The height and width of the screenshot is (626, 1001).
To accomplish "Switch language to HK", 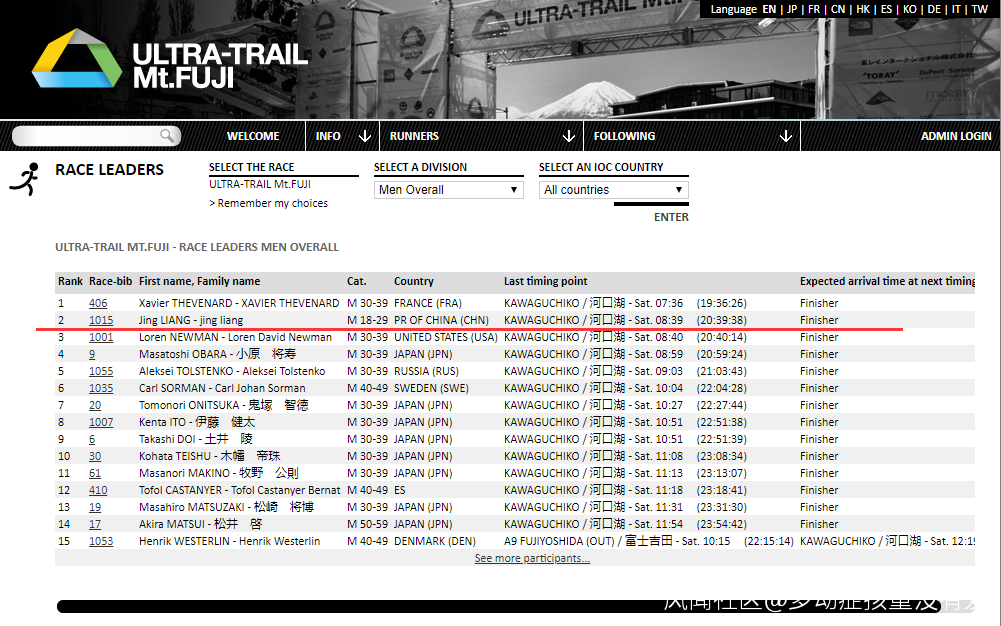I will click(862, 9).
